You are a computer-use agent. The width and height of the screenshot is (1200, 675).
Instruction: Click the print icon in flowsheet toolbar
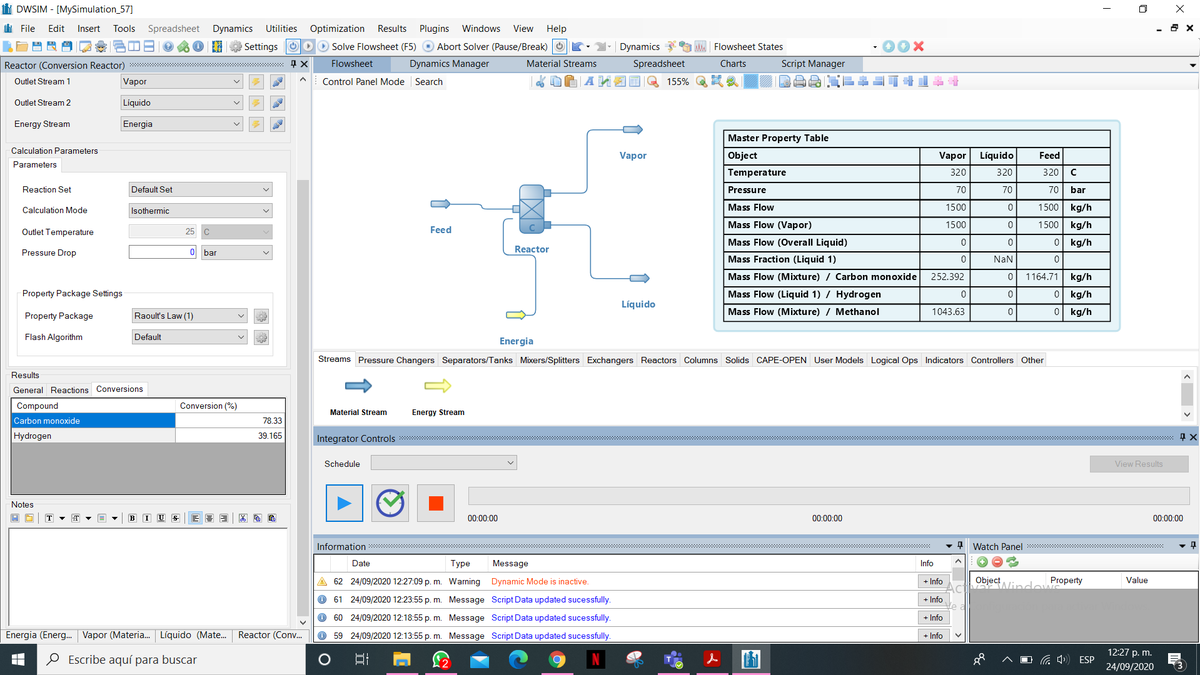pyautogui.click(x=799, y=81)
